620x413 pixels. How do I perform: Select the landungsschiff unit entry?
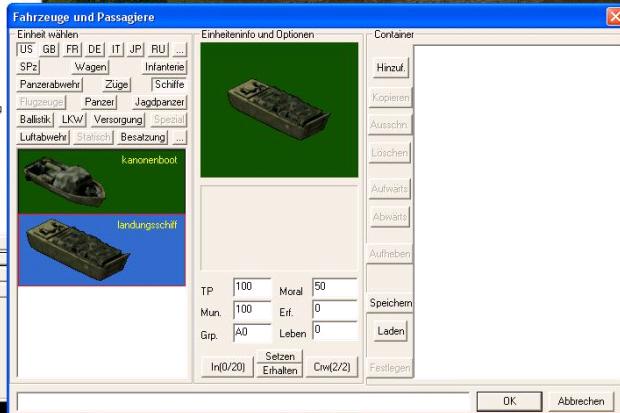click(x=102, y=250)
